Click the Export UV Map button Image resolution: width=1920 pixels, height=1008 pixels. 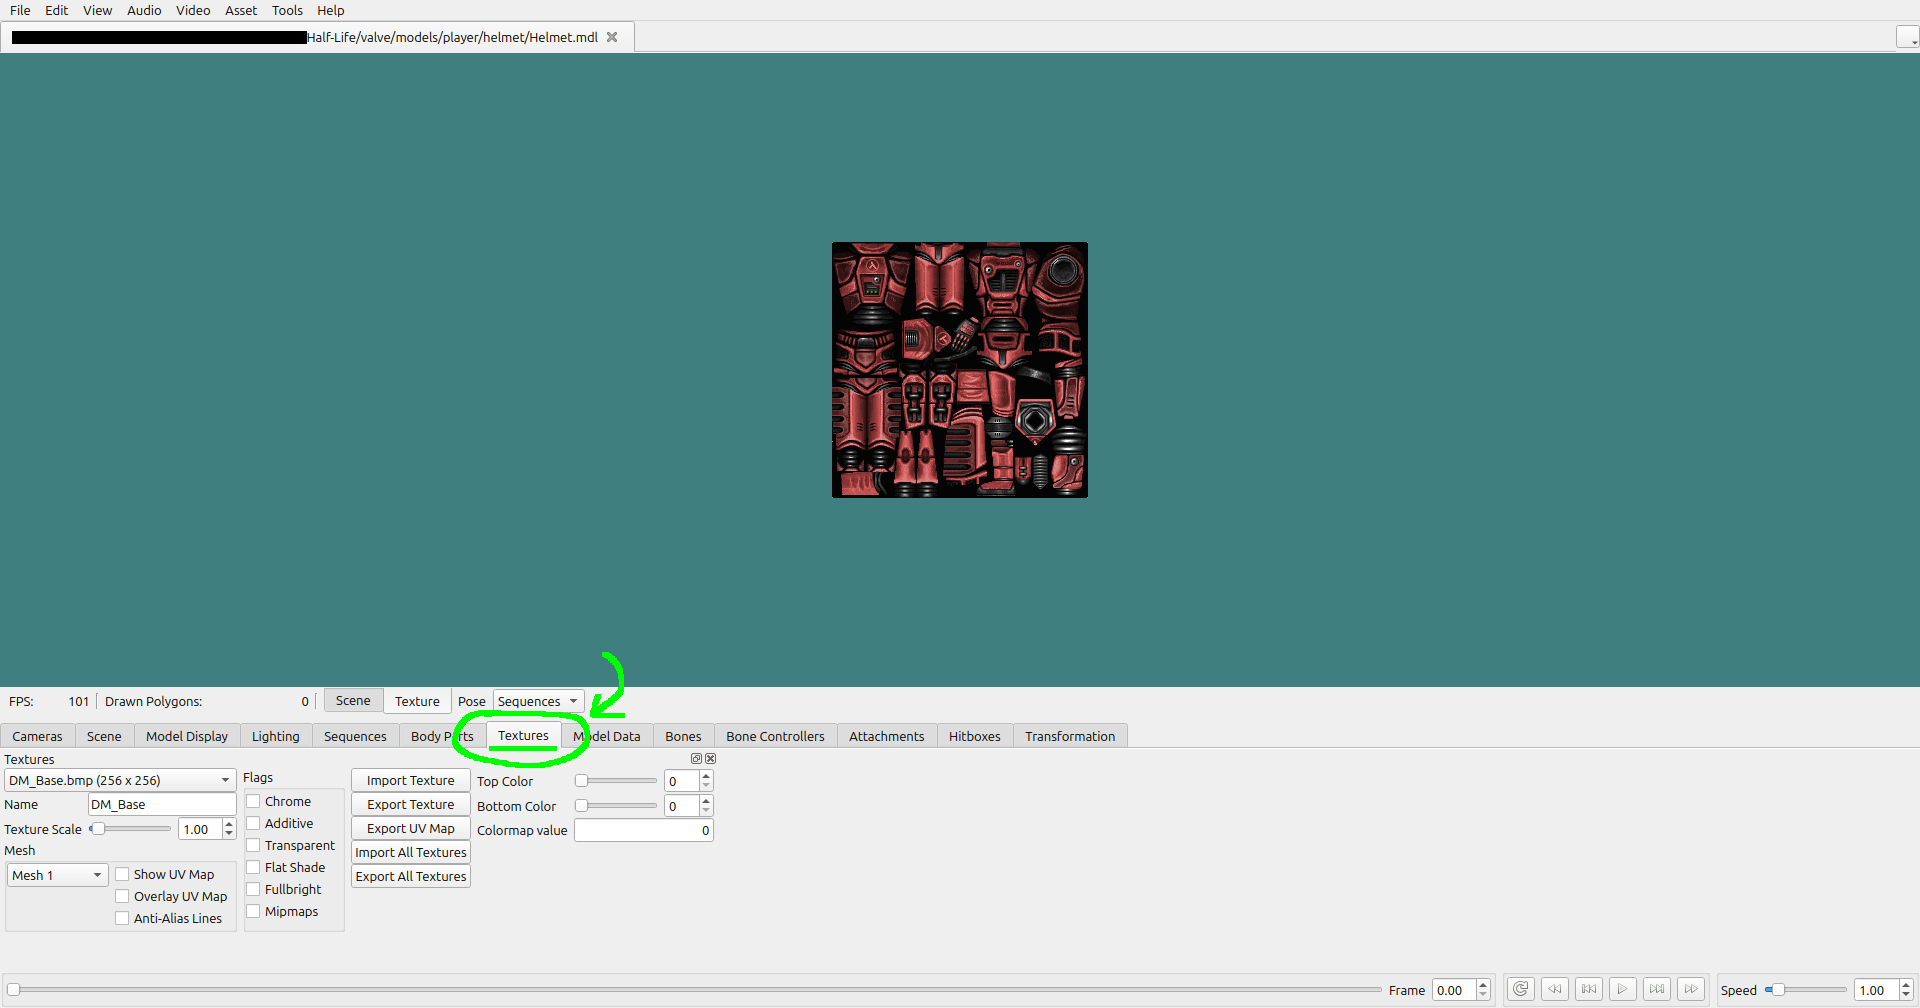pyautogui.click(x=410, y=828)
